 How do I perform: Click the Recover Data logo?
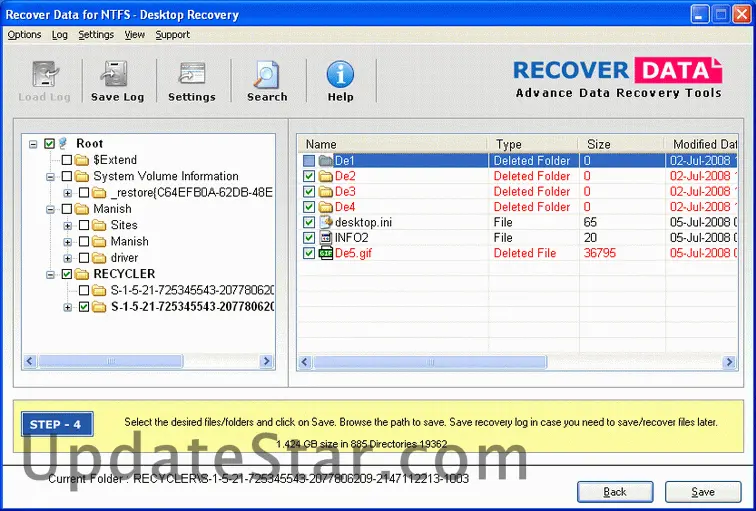[618, 78]
